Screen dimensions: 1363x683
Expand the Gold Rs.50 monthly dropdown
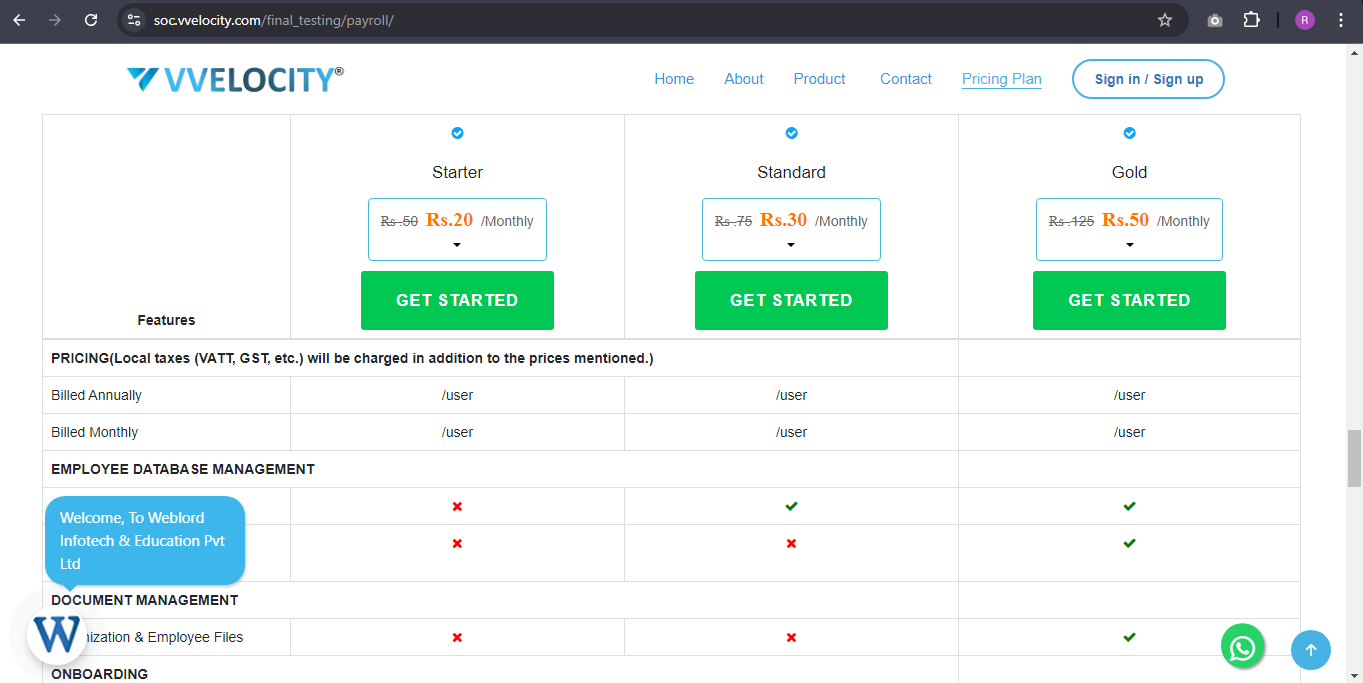pyautogui.click(x=1129, y=245)
